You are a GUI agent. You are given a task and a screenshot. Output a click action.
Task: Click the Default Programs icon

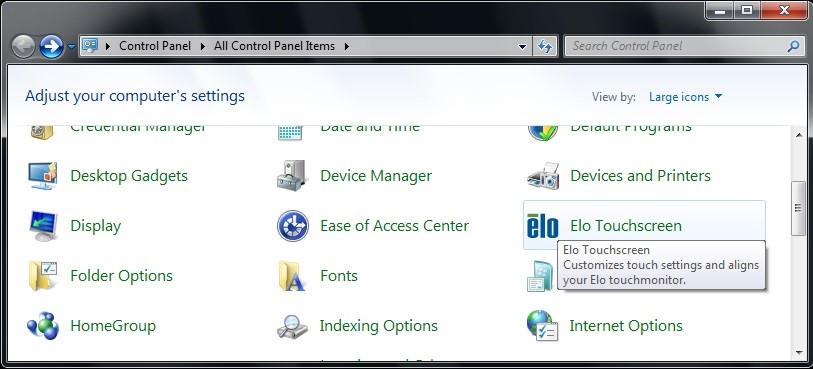(x=543, y=133)
